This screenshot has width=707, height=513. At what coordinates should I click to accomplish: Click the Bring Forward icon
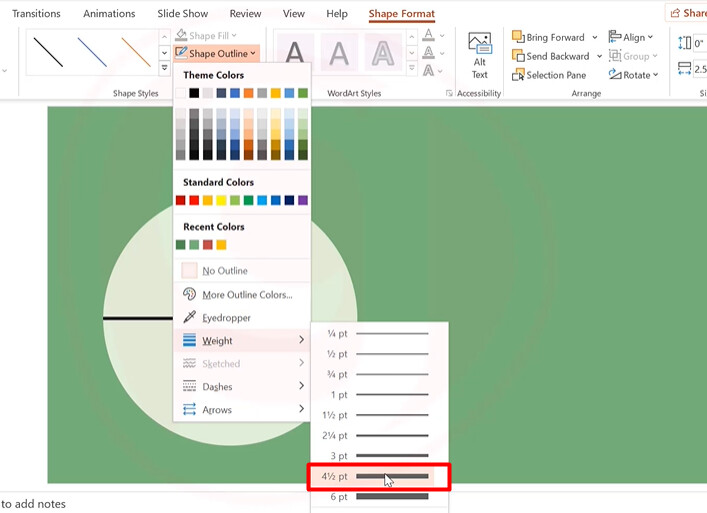518,37
